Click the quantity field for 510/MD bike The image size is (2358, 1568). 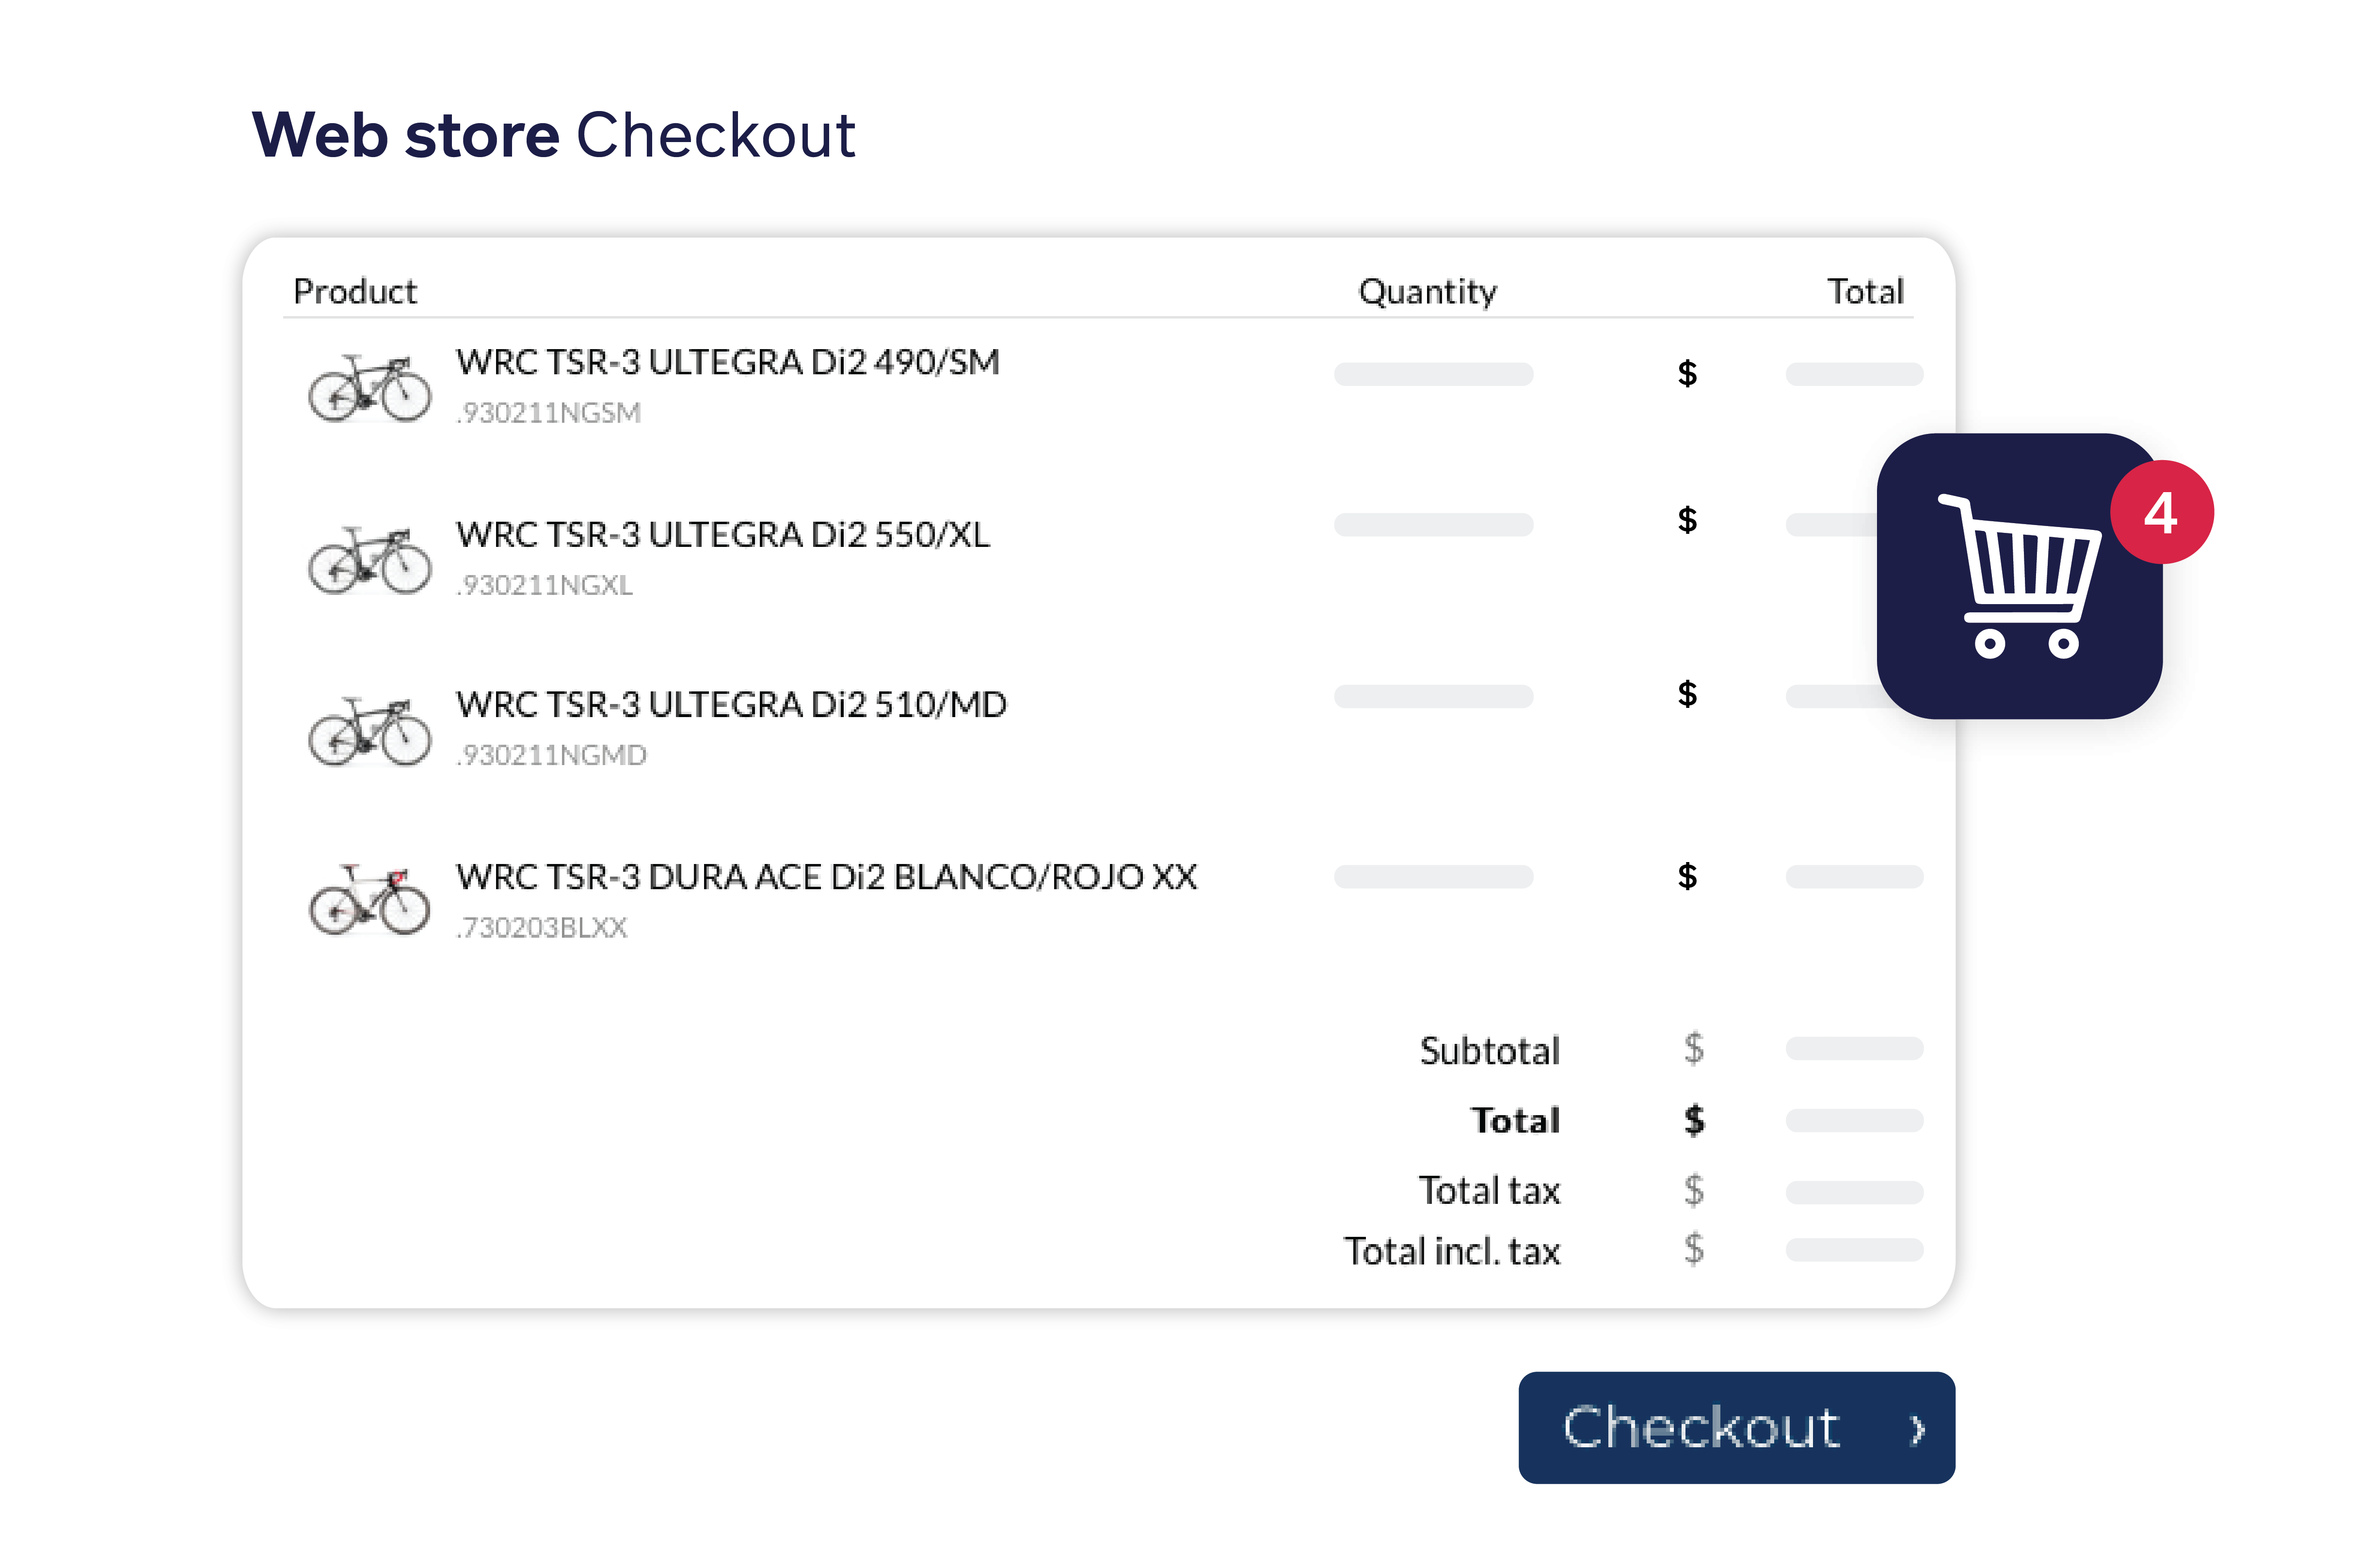pyautogui.click(x=1433, y=696)
